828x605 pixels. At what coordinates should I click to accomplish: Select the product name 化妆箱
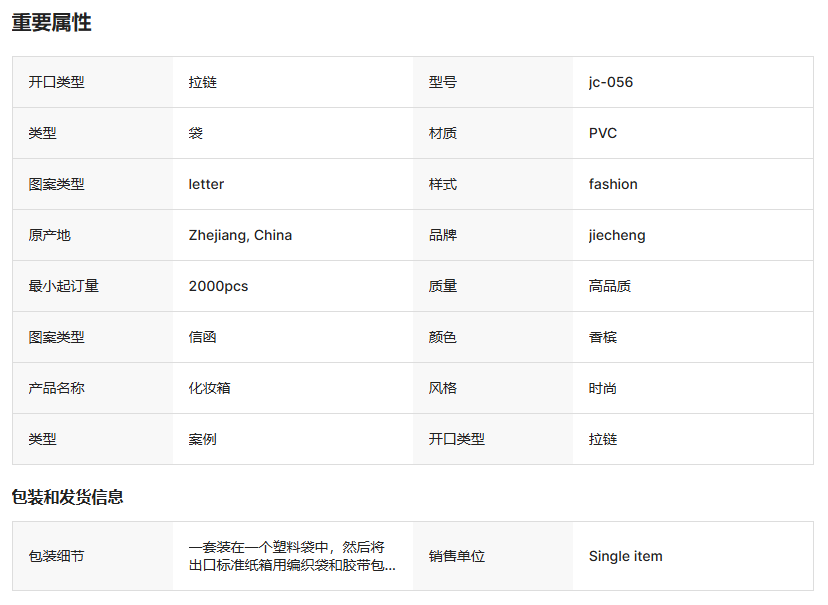click(209, 388)
